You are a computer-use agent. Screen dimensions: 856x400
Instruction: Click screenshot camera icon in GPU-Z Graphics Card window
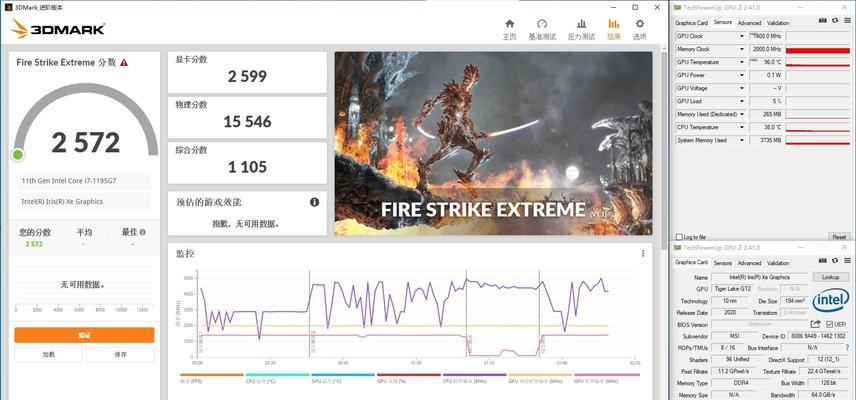pyautogui.click(x=823, y=261)
